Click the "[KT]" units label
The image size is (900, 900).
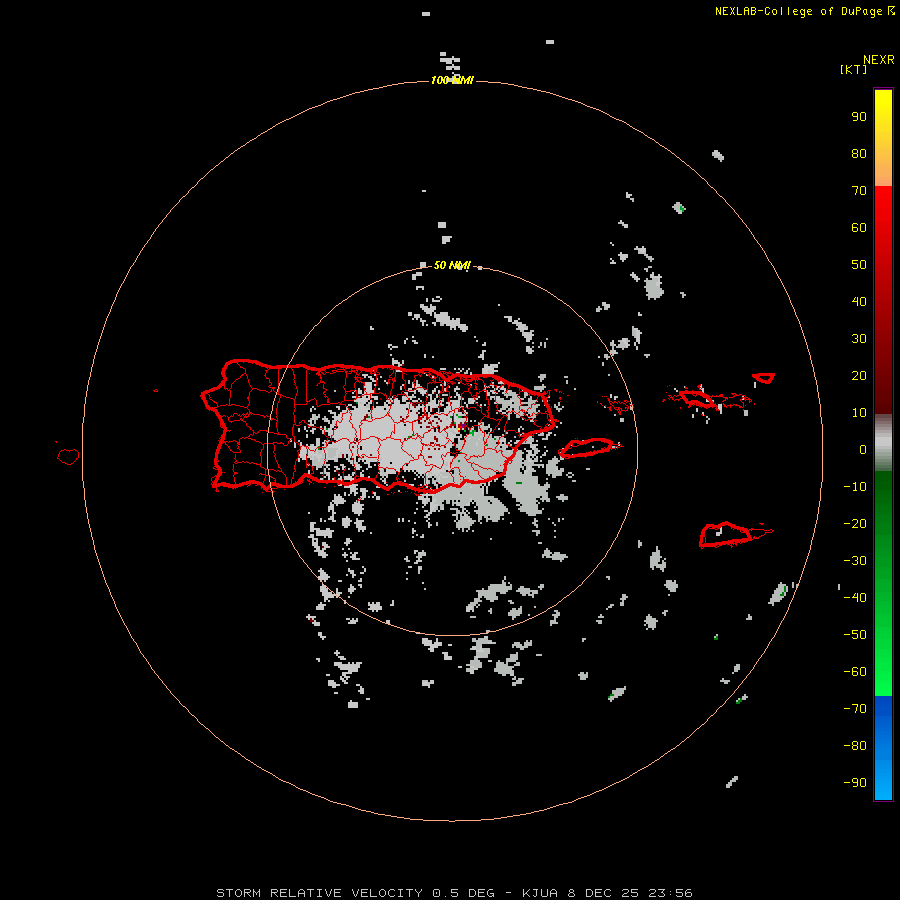(853, 69)
